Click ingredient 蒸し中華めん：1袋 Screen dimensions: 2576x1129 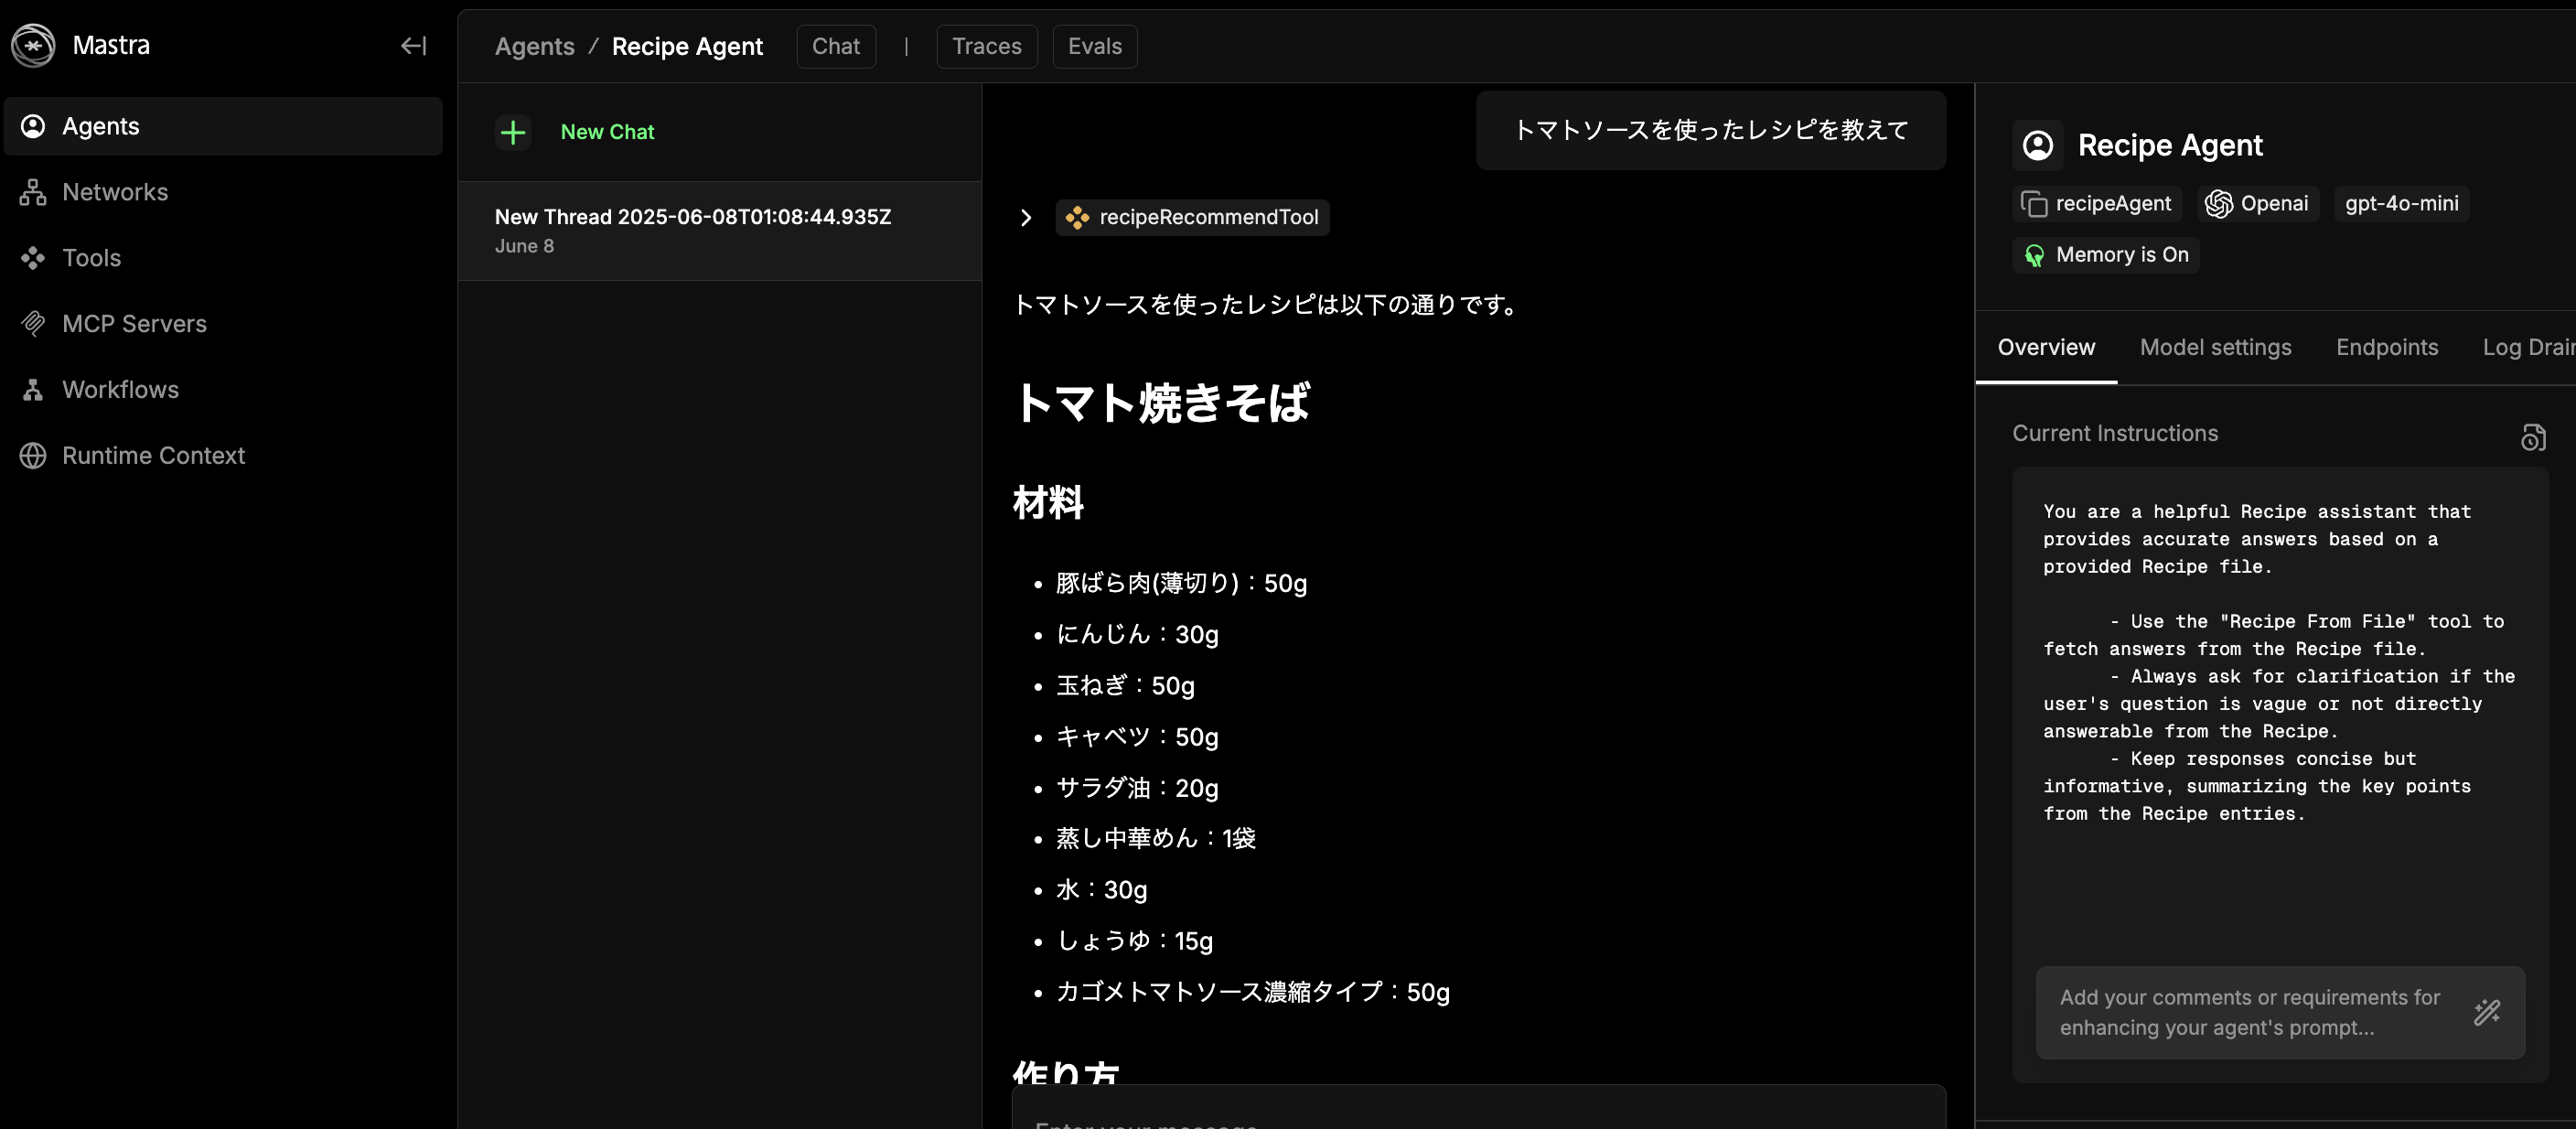pos(1156,838)
